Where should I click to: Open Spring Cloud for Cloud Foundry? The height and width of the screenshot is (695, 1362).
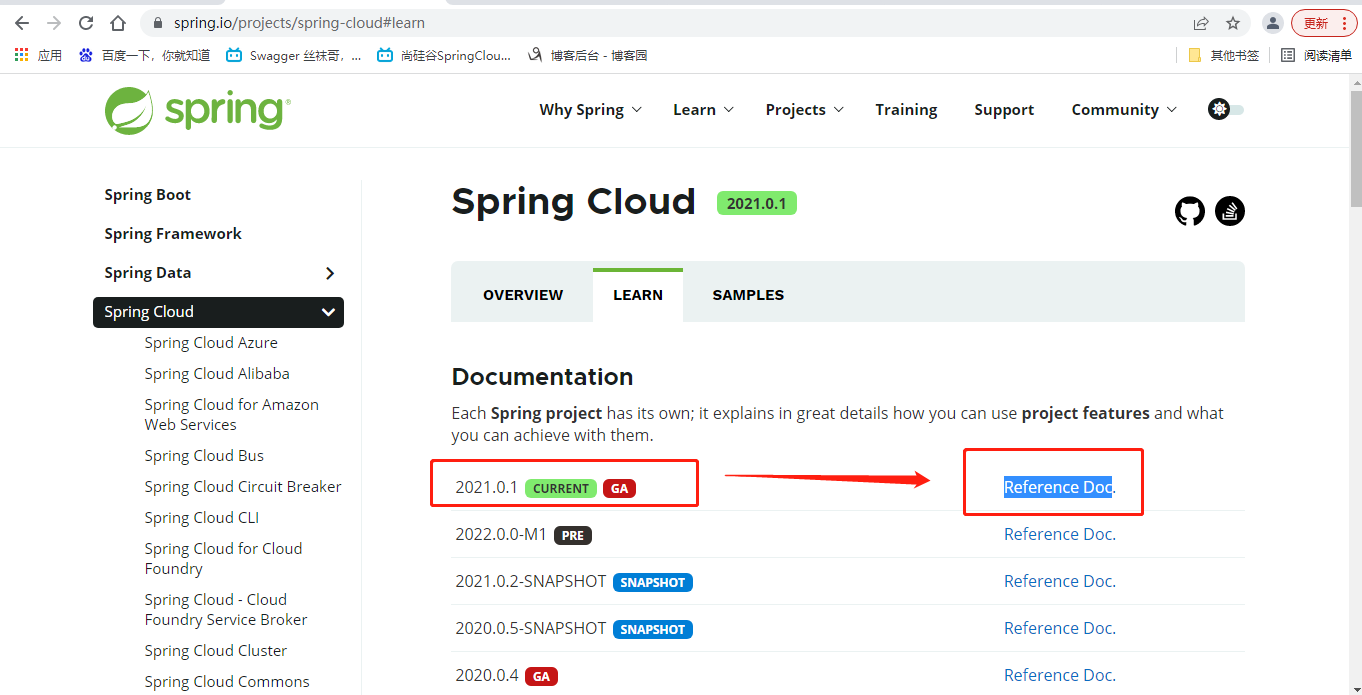[x=223, y=559]
